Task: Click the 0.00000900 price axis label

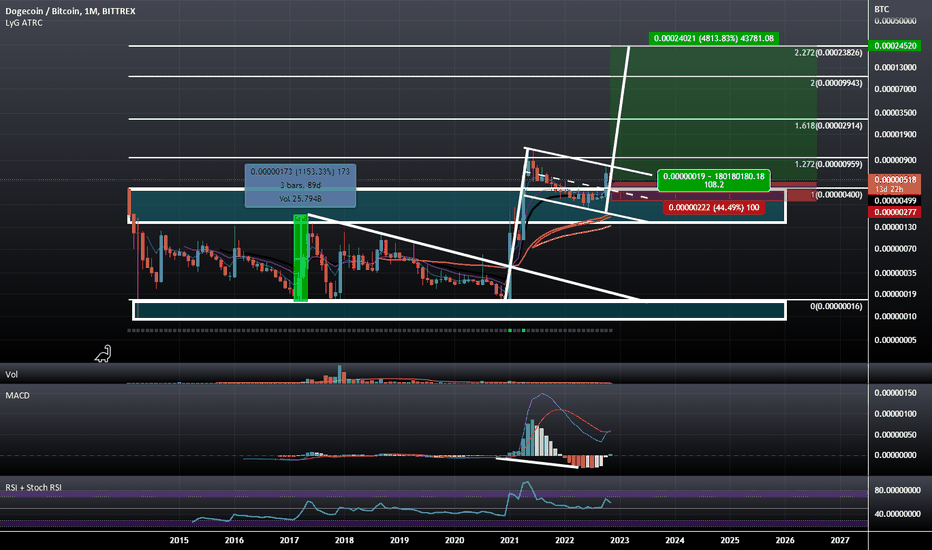Action: [895, 161]
